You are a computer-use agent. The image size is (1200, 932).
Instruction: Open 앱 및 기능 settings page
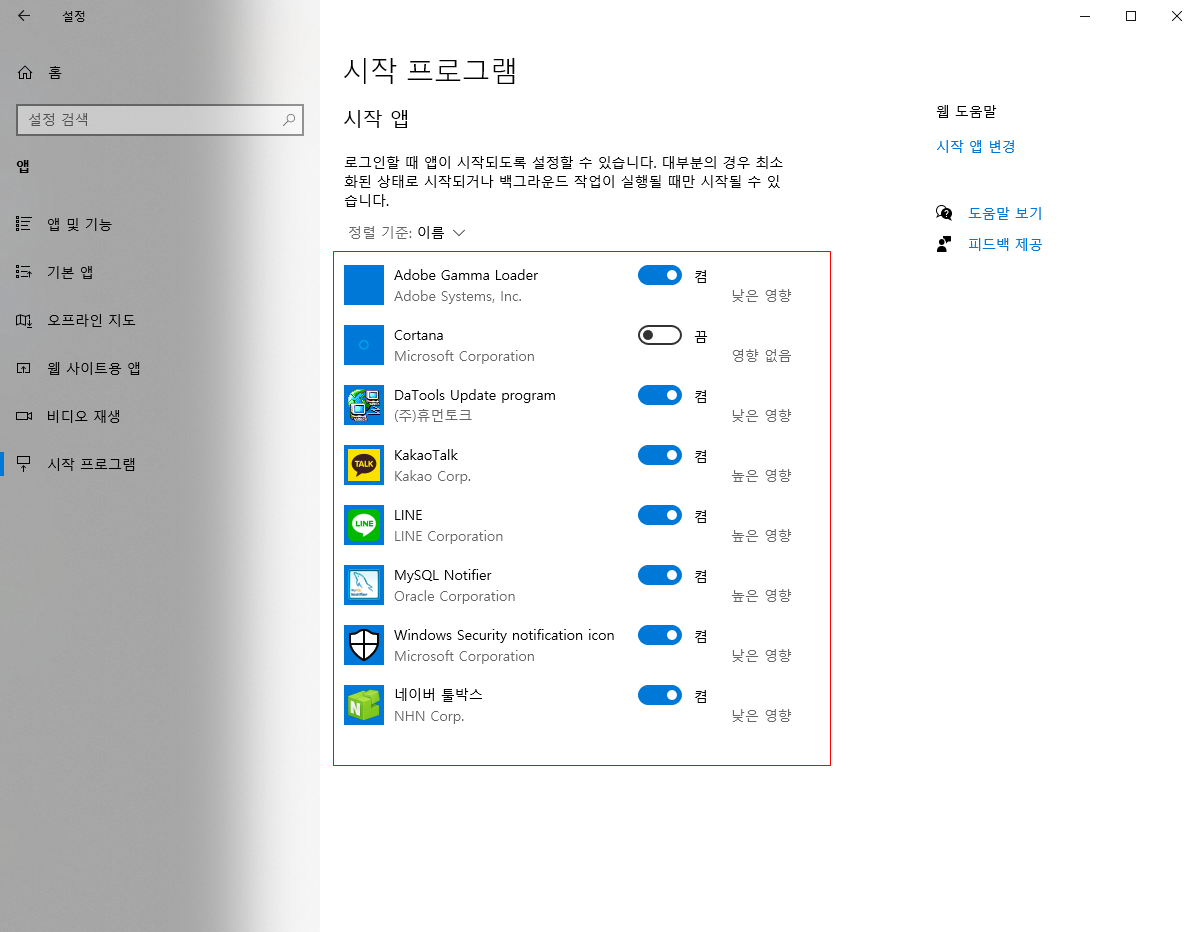(160, 224)
